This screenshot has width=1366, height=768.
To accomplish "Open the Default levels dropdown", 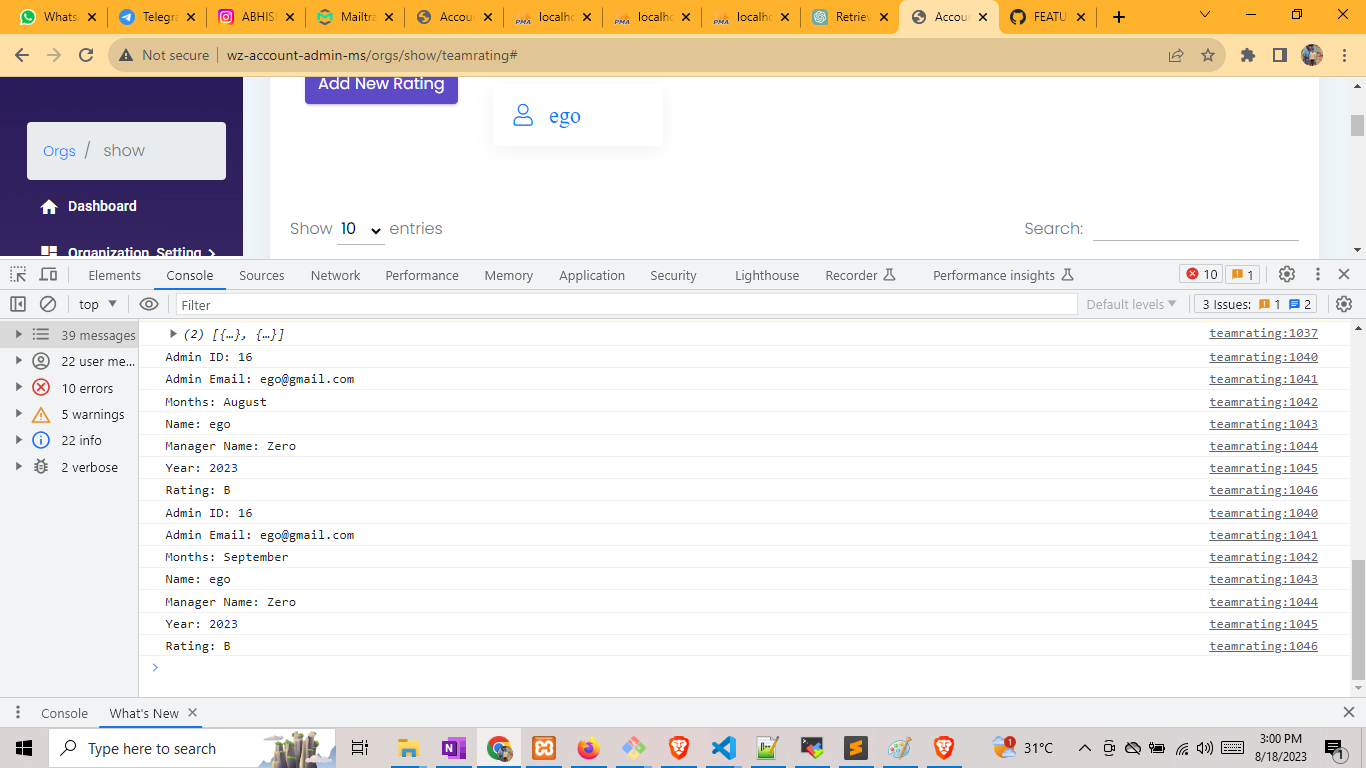I will [1131, 304].
